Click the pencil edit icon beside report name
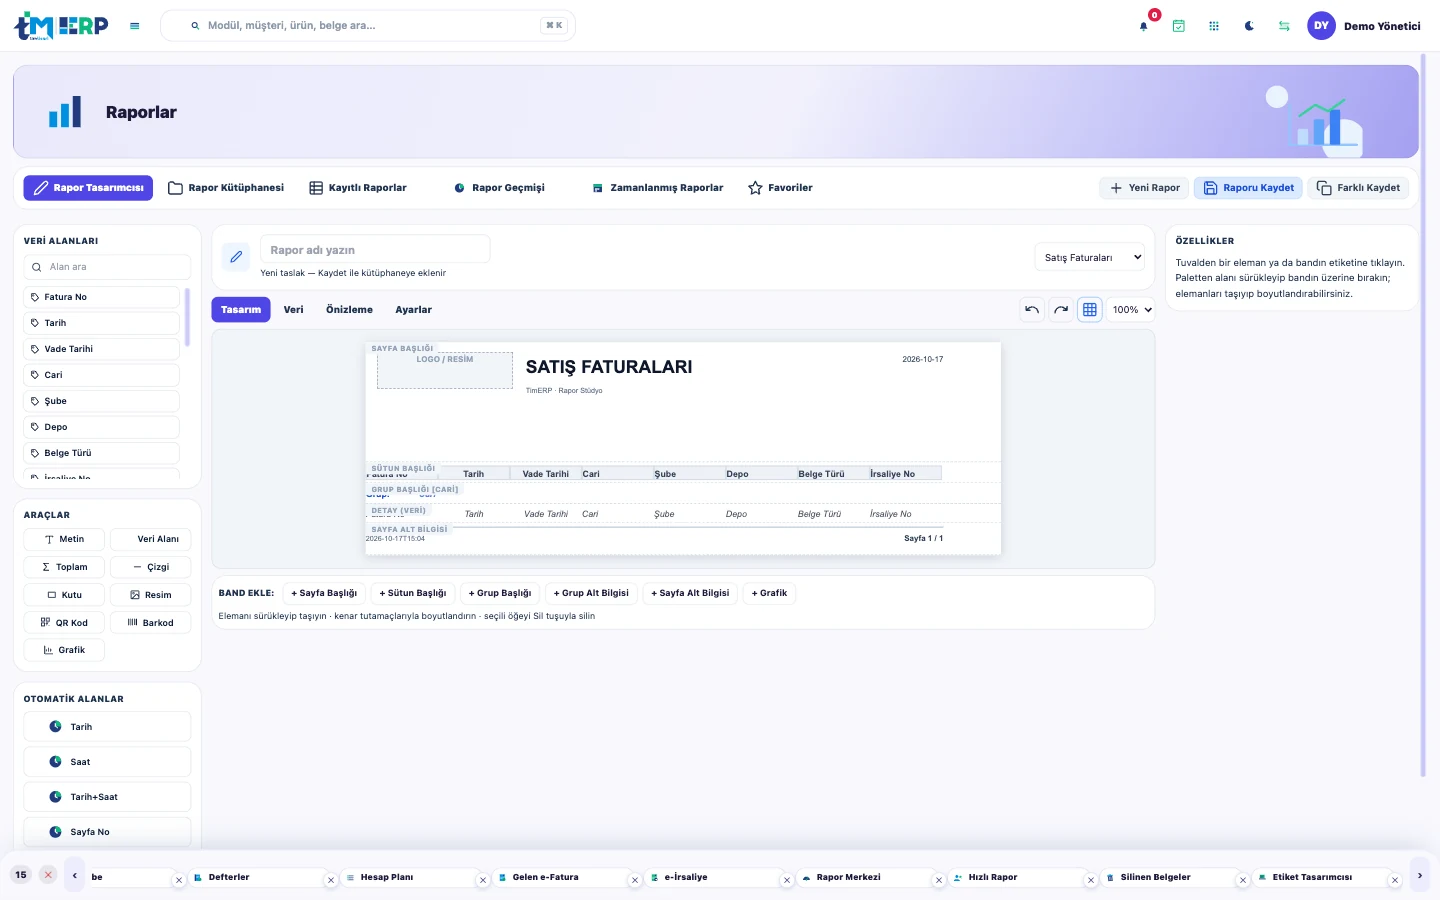Screen dimensions: 1440x900 pyautogui.click(x=236, y=257)
